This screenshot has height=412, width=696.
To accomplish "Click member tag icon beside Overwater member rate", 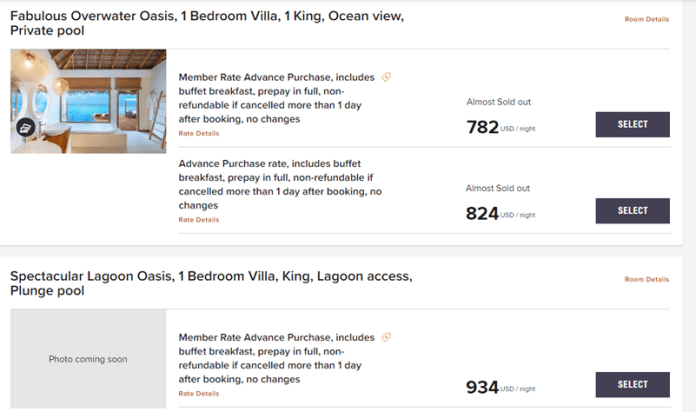I will 386,77.
